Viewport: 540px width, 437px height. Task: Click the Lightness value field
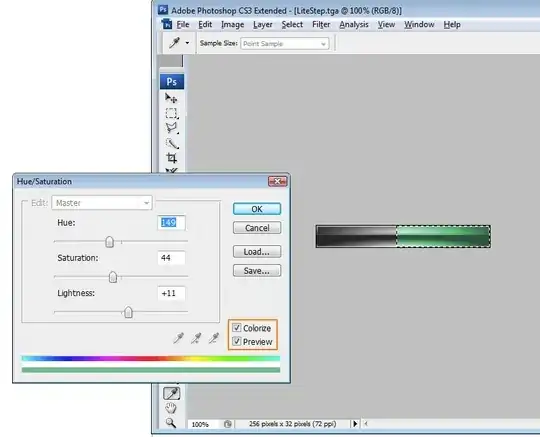click(x=172, y=293)
